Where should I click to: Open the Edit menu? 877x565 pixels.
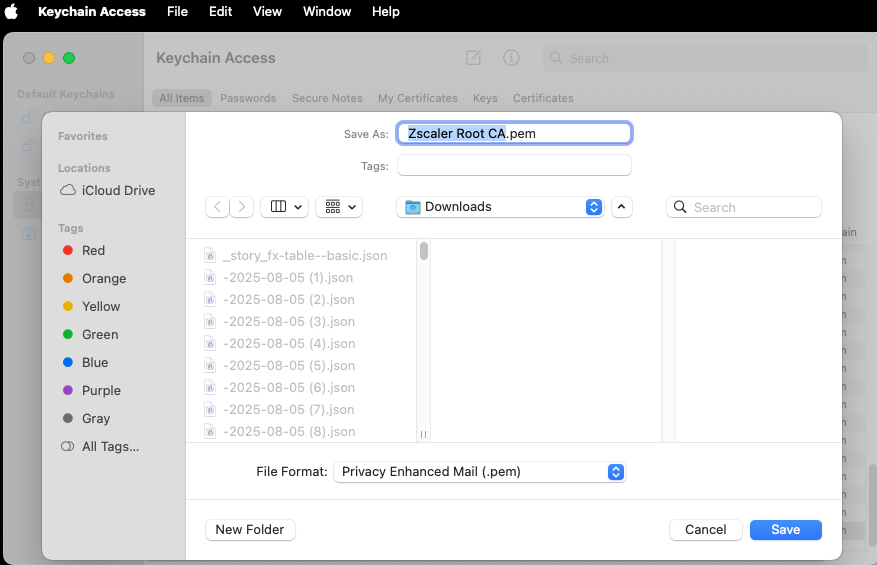click(220, 11)
